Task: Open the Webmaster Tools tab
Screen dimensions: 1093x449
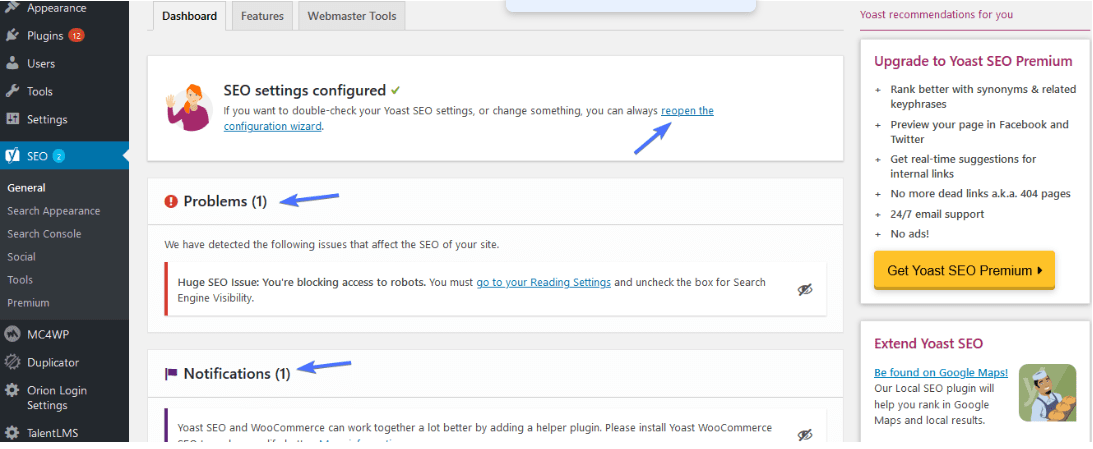Action: point(351,16)
